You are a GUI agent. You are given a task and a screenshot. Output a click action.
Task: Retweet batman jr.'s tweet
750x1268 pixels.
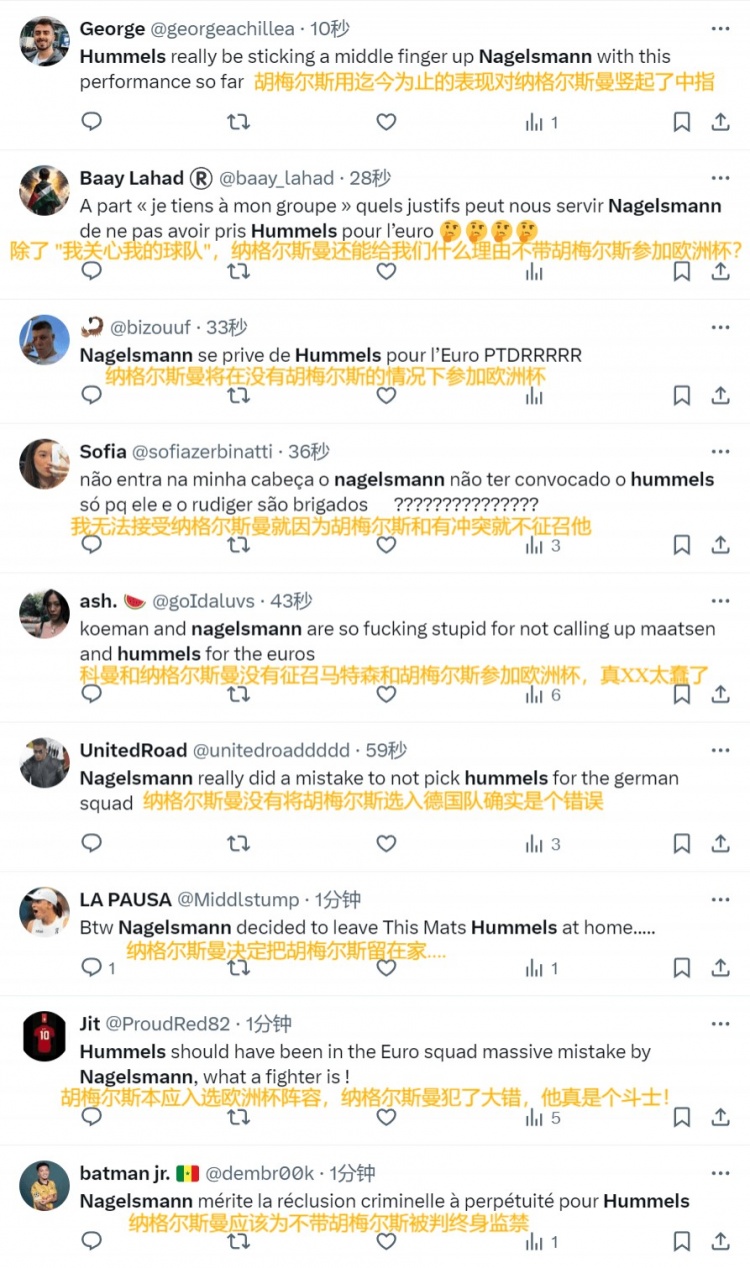238,1241
